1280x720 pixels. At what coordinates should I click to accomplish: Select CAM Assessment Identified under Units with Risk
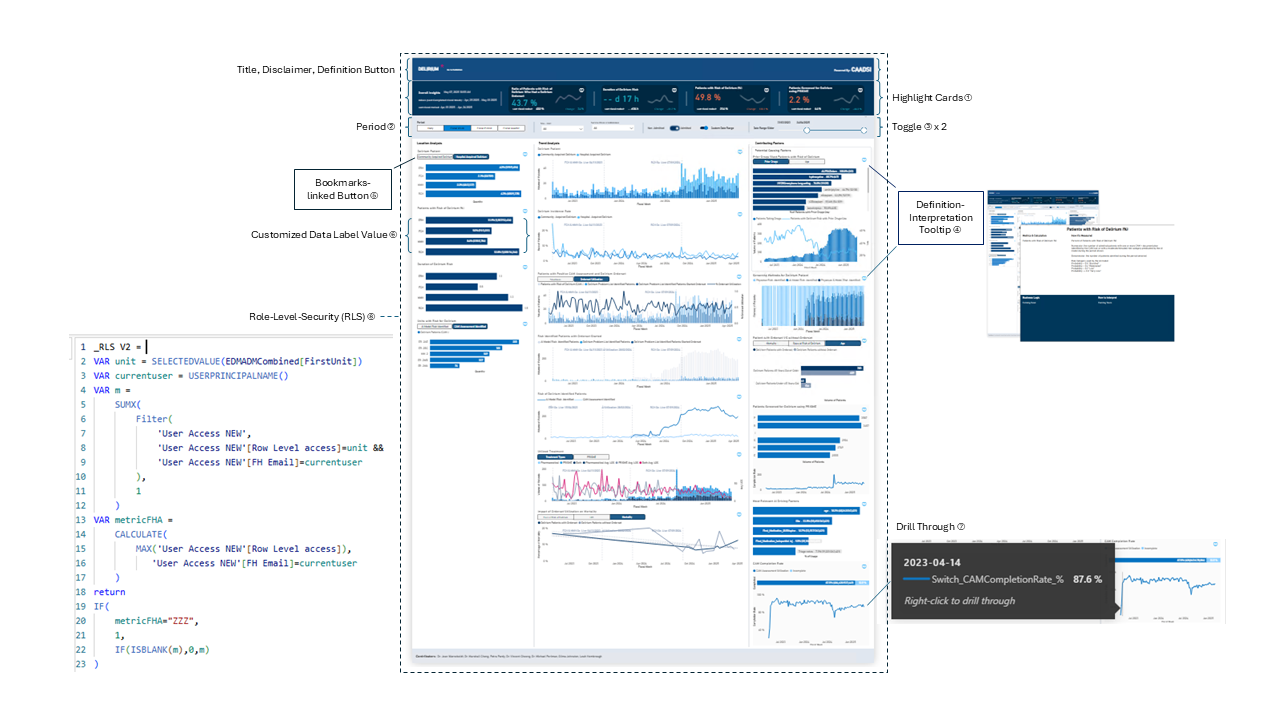470,326
